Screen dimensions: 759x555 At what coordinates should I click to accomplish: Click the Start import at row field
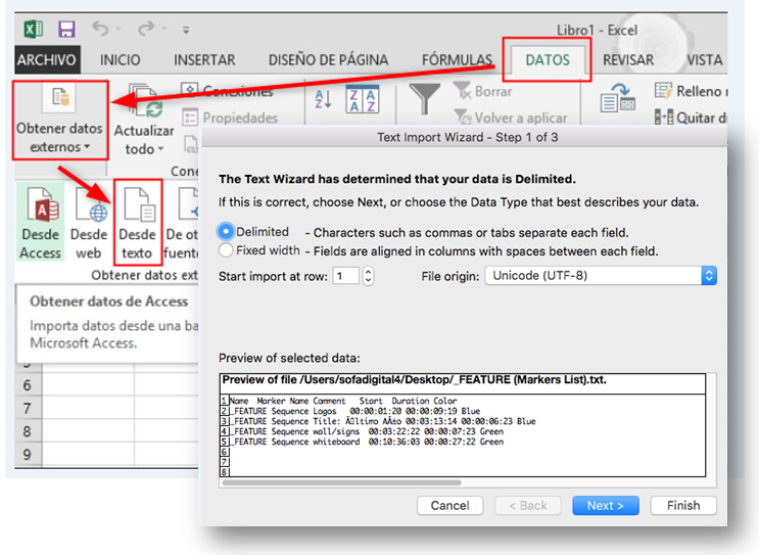click(346, 275)
